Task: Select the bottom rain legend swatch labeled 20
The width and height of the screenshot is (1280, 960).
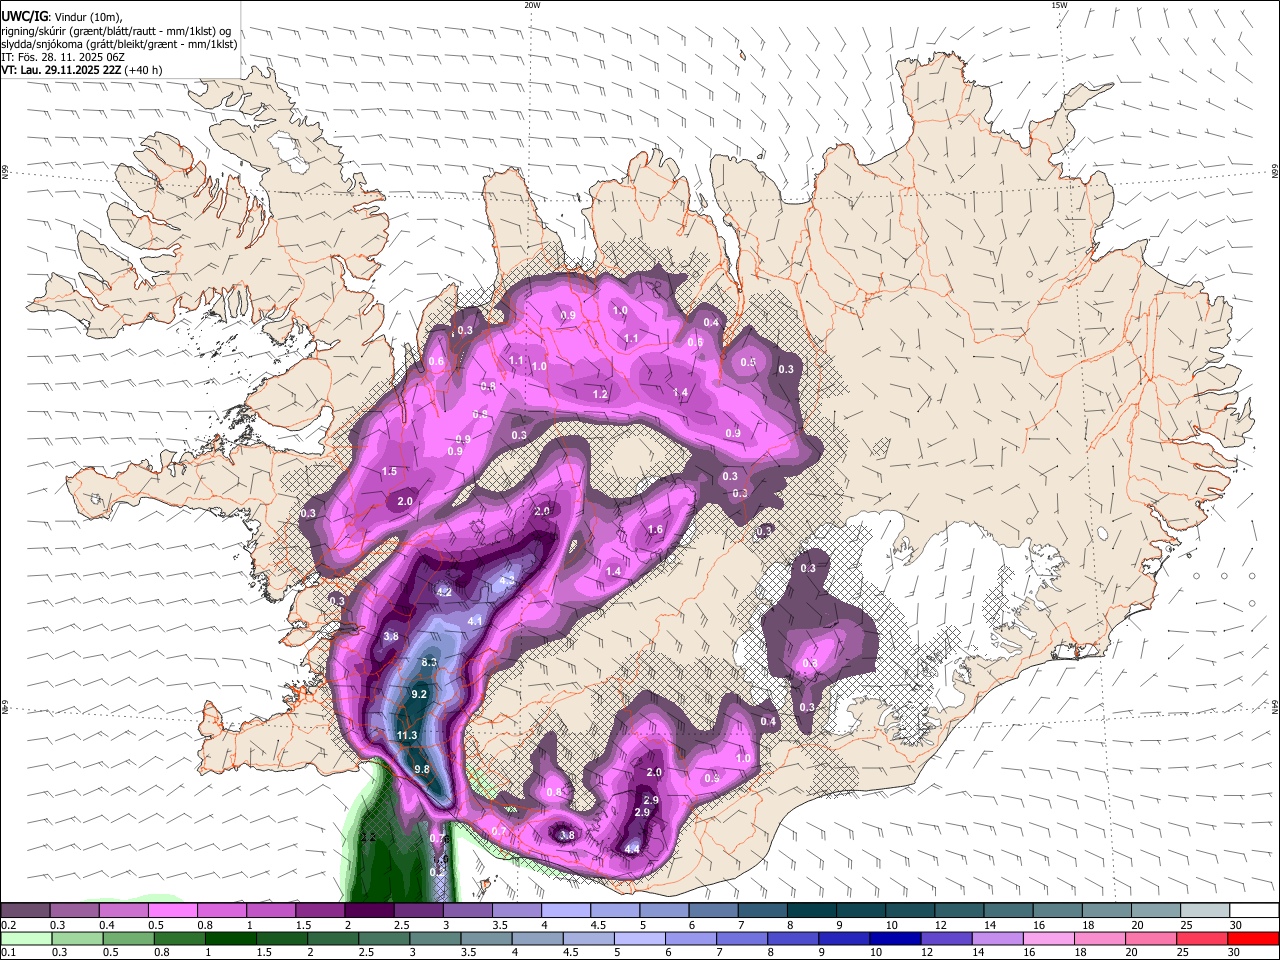Action: tap(1152, 938)
